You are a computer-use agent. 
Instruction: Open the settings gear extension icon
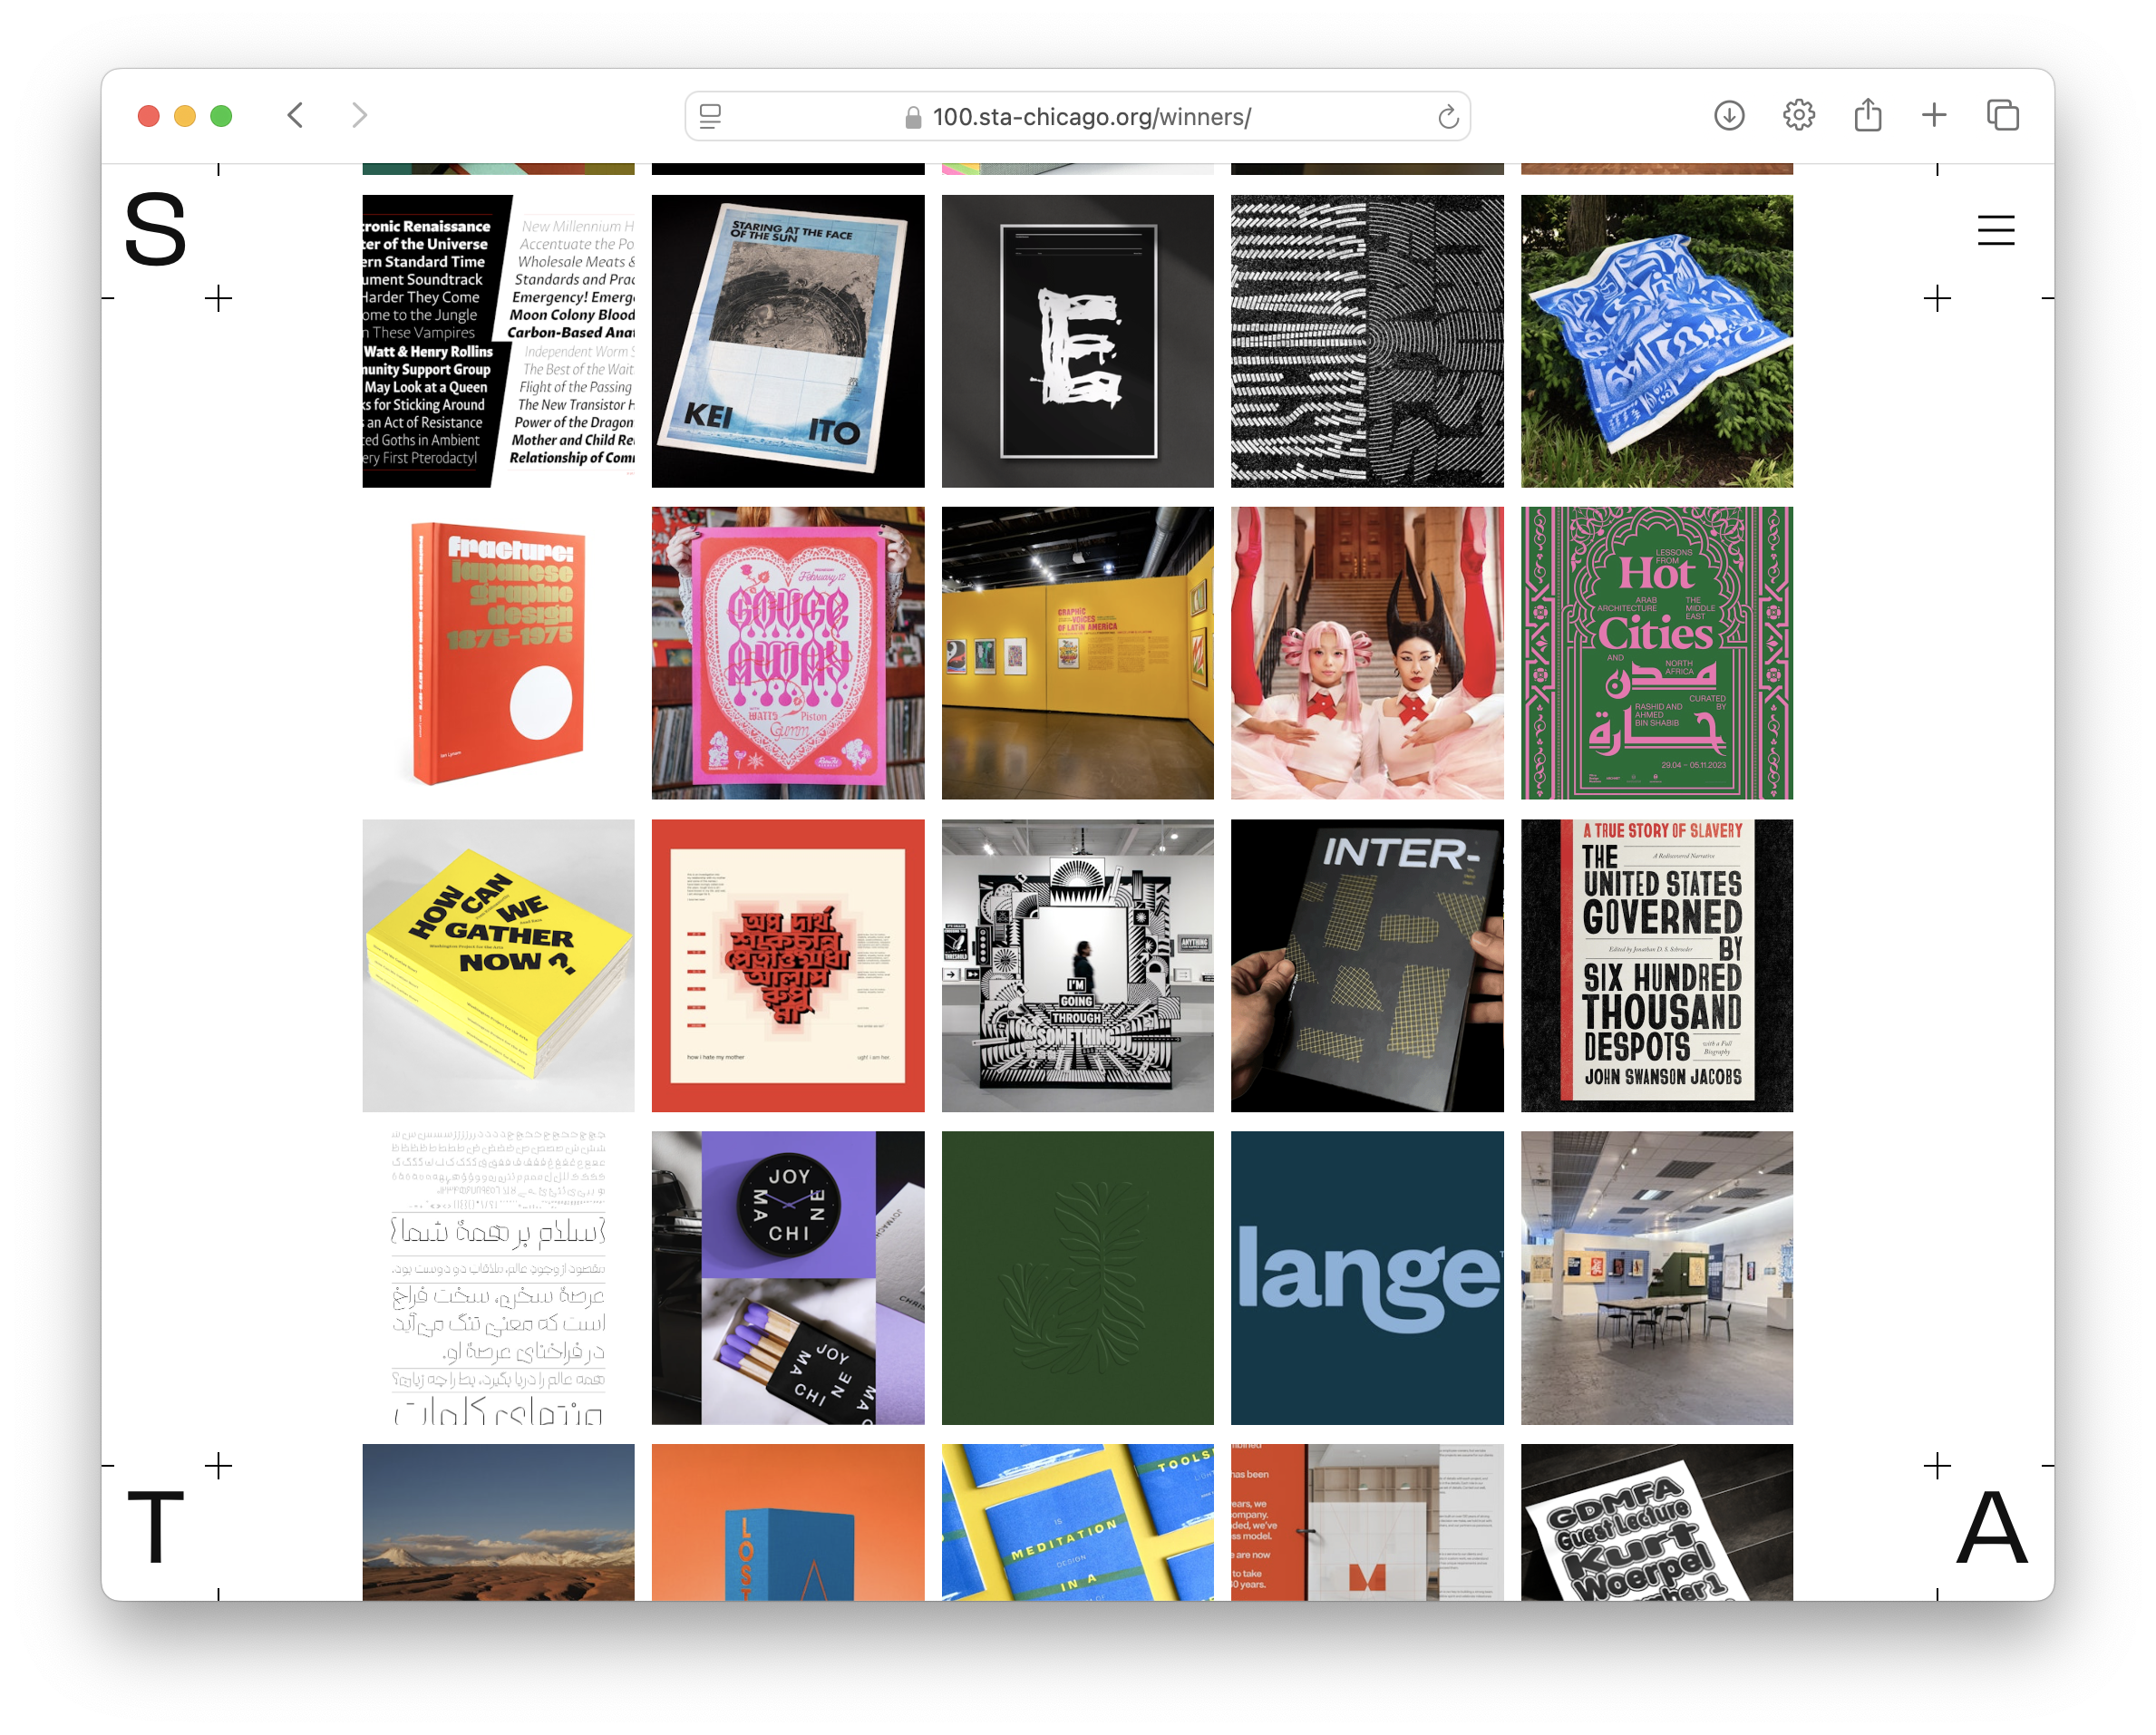point(1798,116)
